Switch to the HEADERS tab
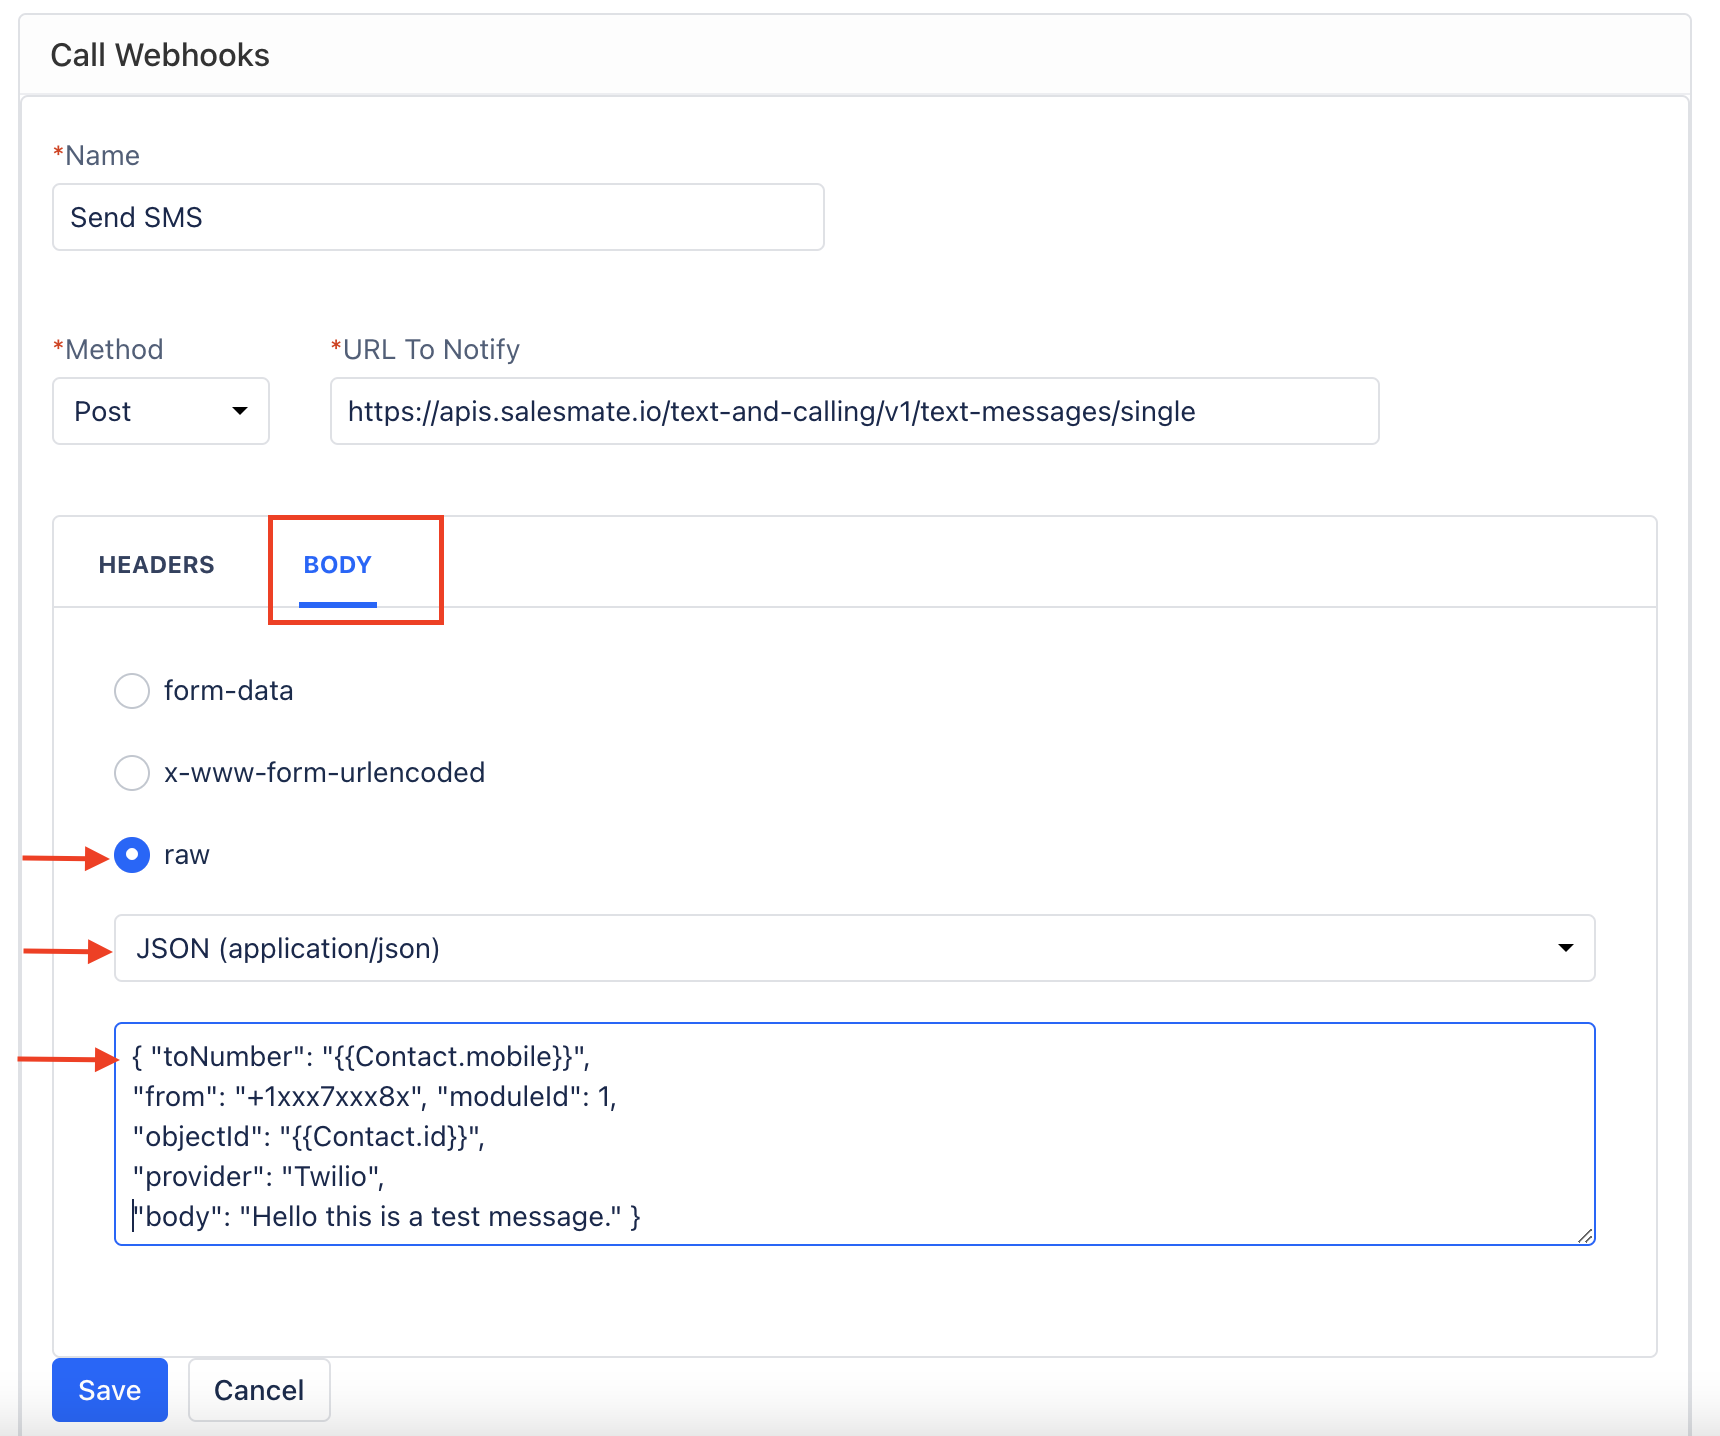This screenshot has height=1436, width=1720. pyautogui.click(x=156, y=565)
